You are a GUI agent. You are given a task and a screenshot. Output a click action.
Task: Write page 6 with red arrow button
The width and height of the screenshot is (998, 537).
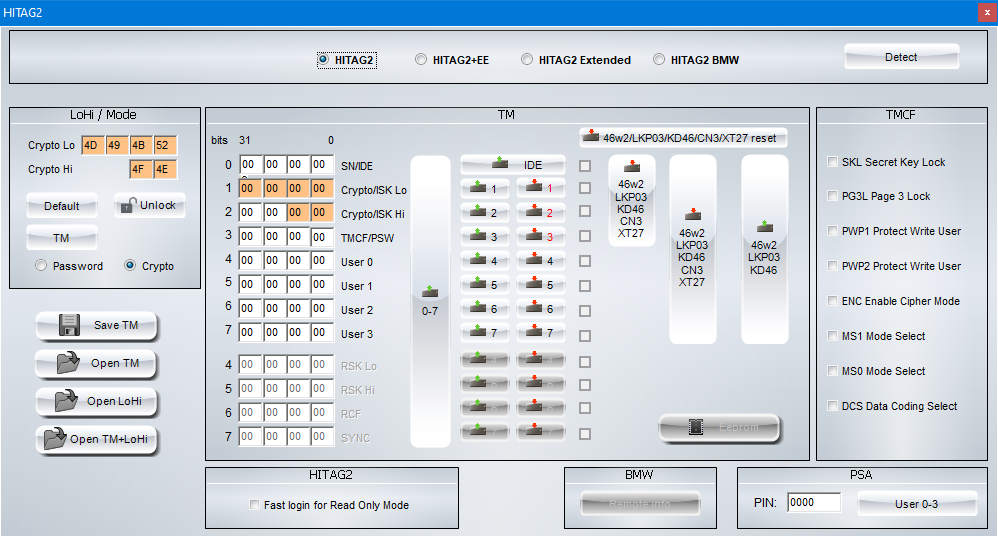(540, 309)
